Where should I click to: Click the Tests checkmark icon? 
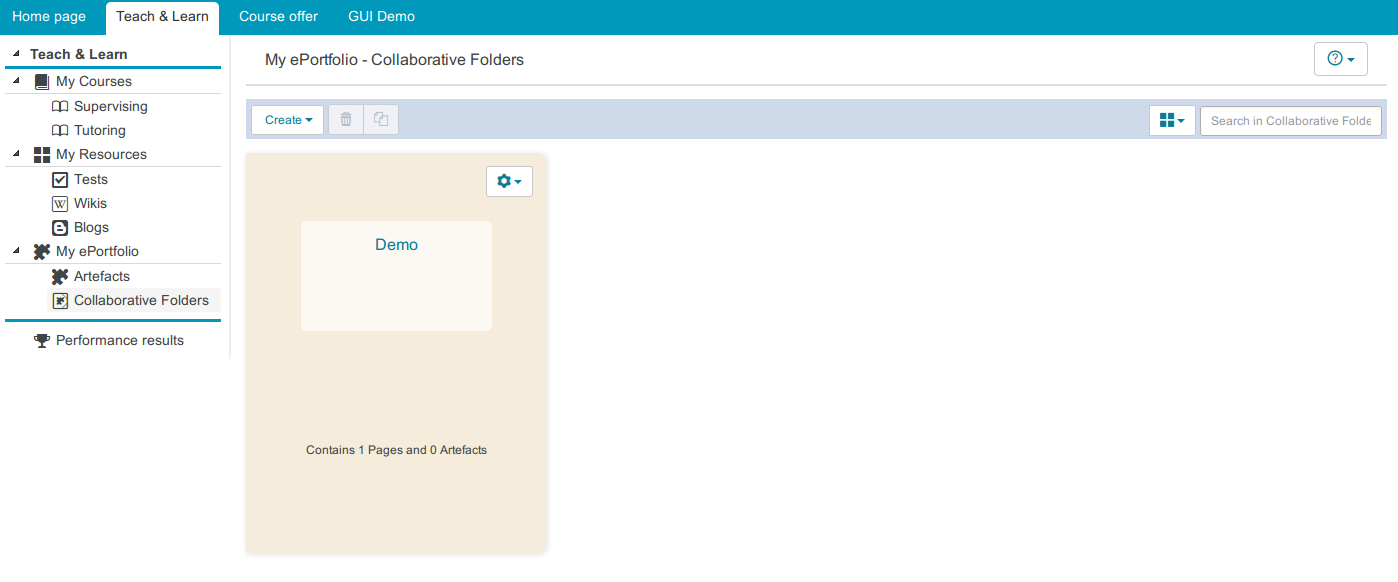(x=60, y=180)
